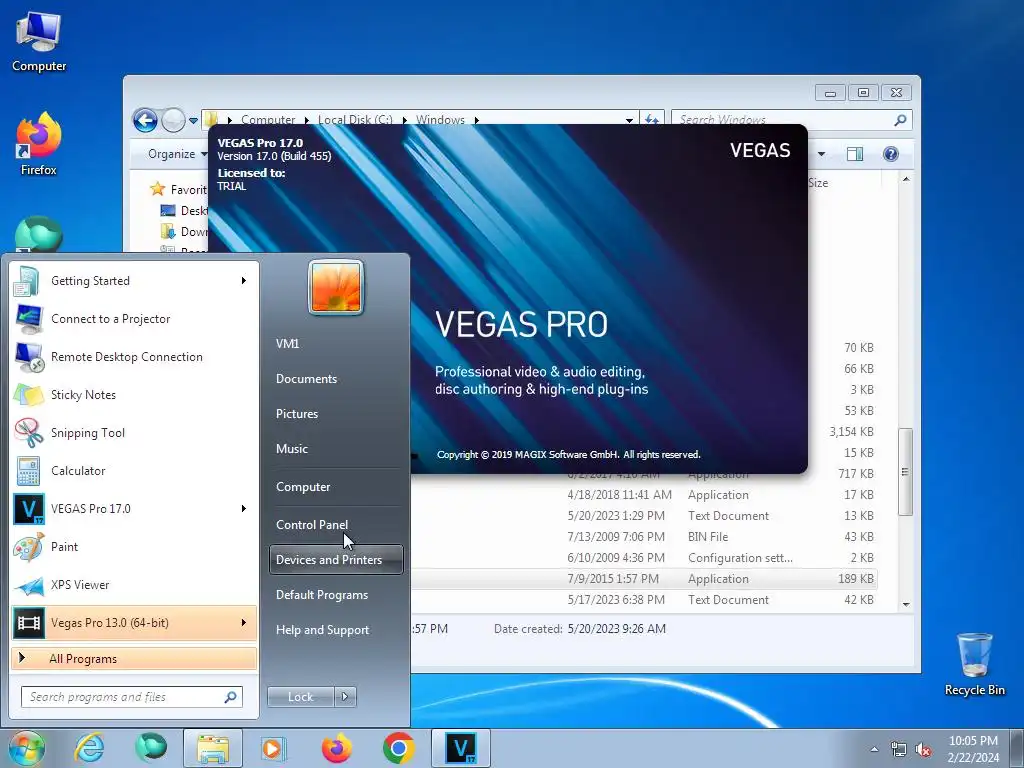The image size is (1024, 768).
Task: Open Organize menu in Explorer
Action: [x=175, y=154]
